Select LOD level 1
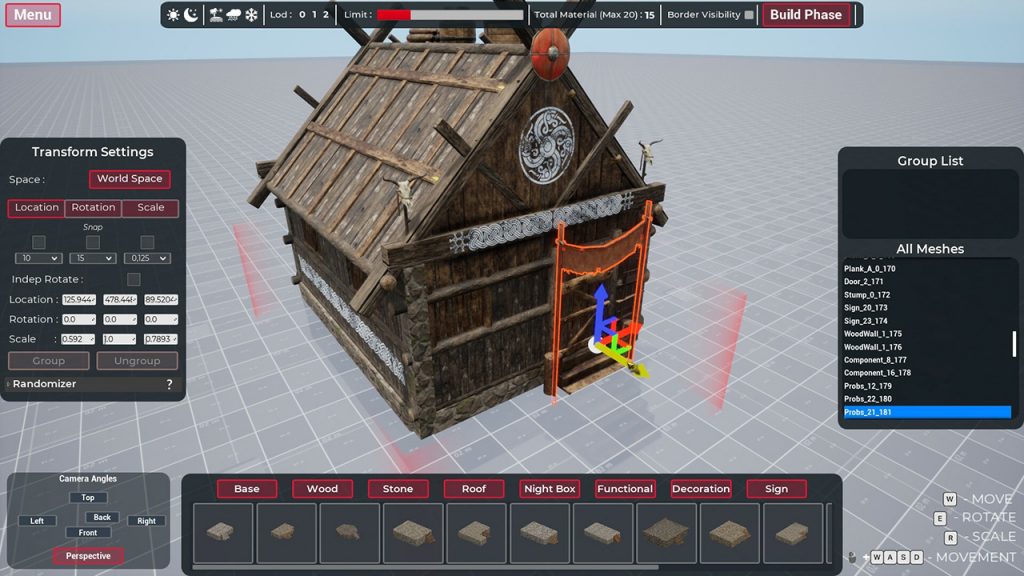This screenshot has width=1024, height=576. (313, 15)
